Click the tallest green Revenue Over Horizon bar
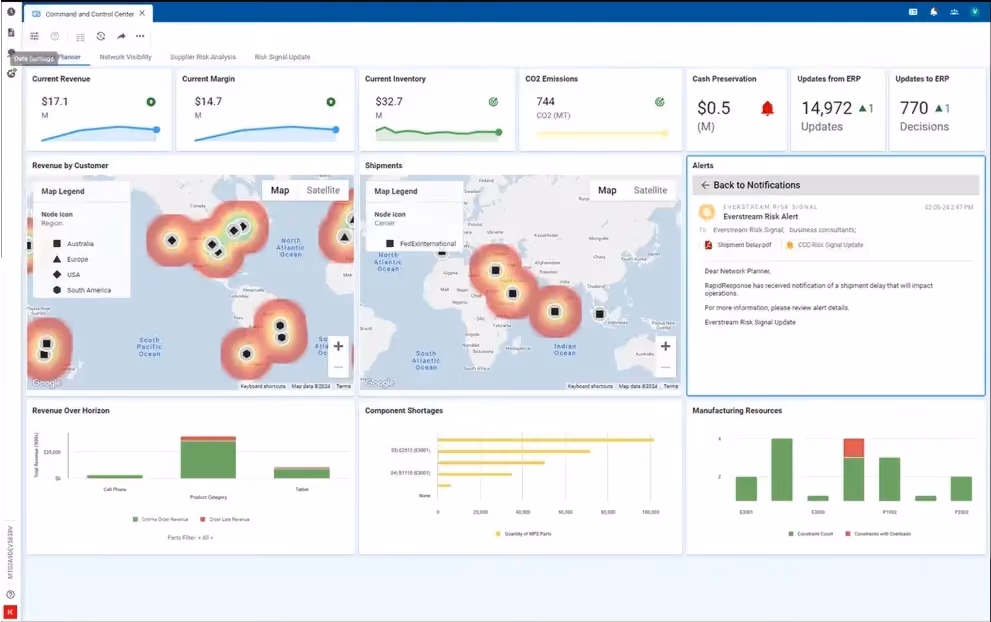991x622 pixels. coord(208,460)
